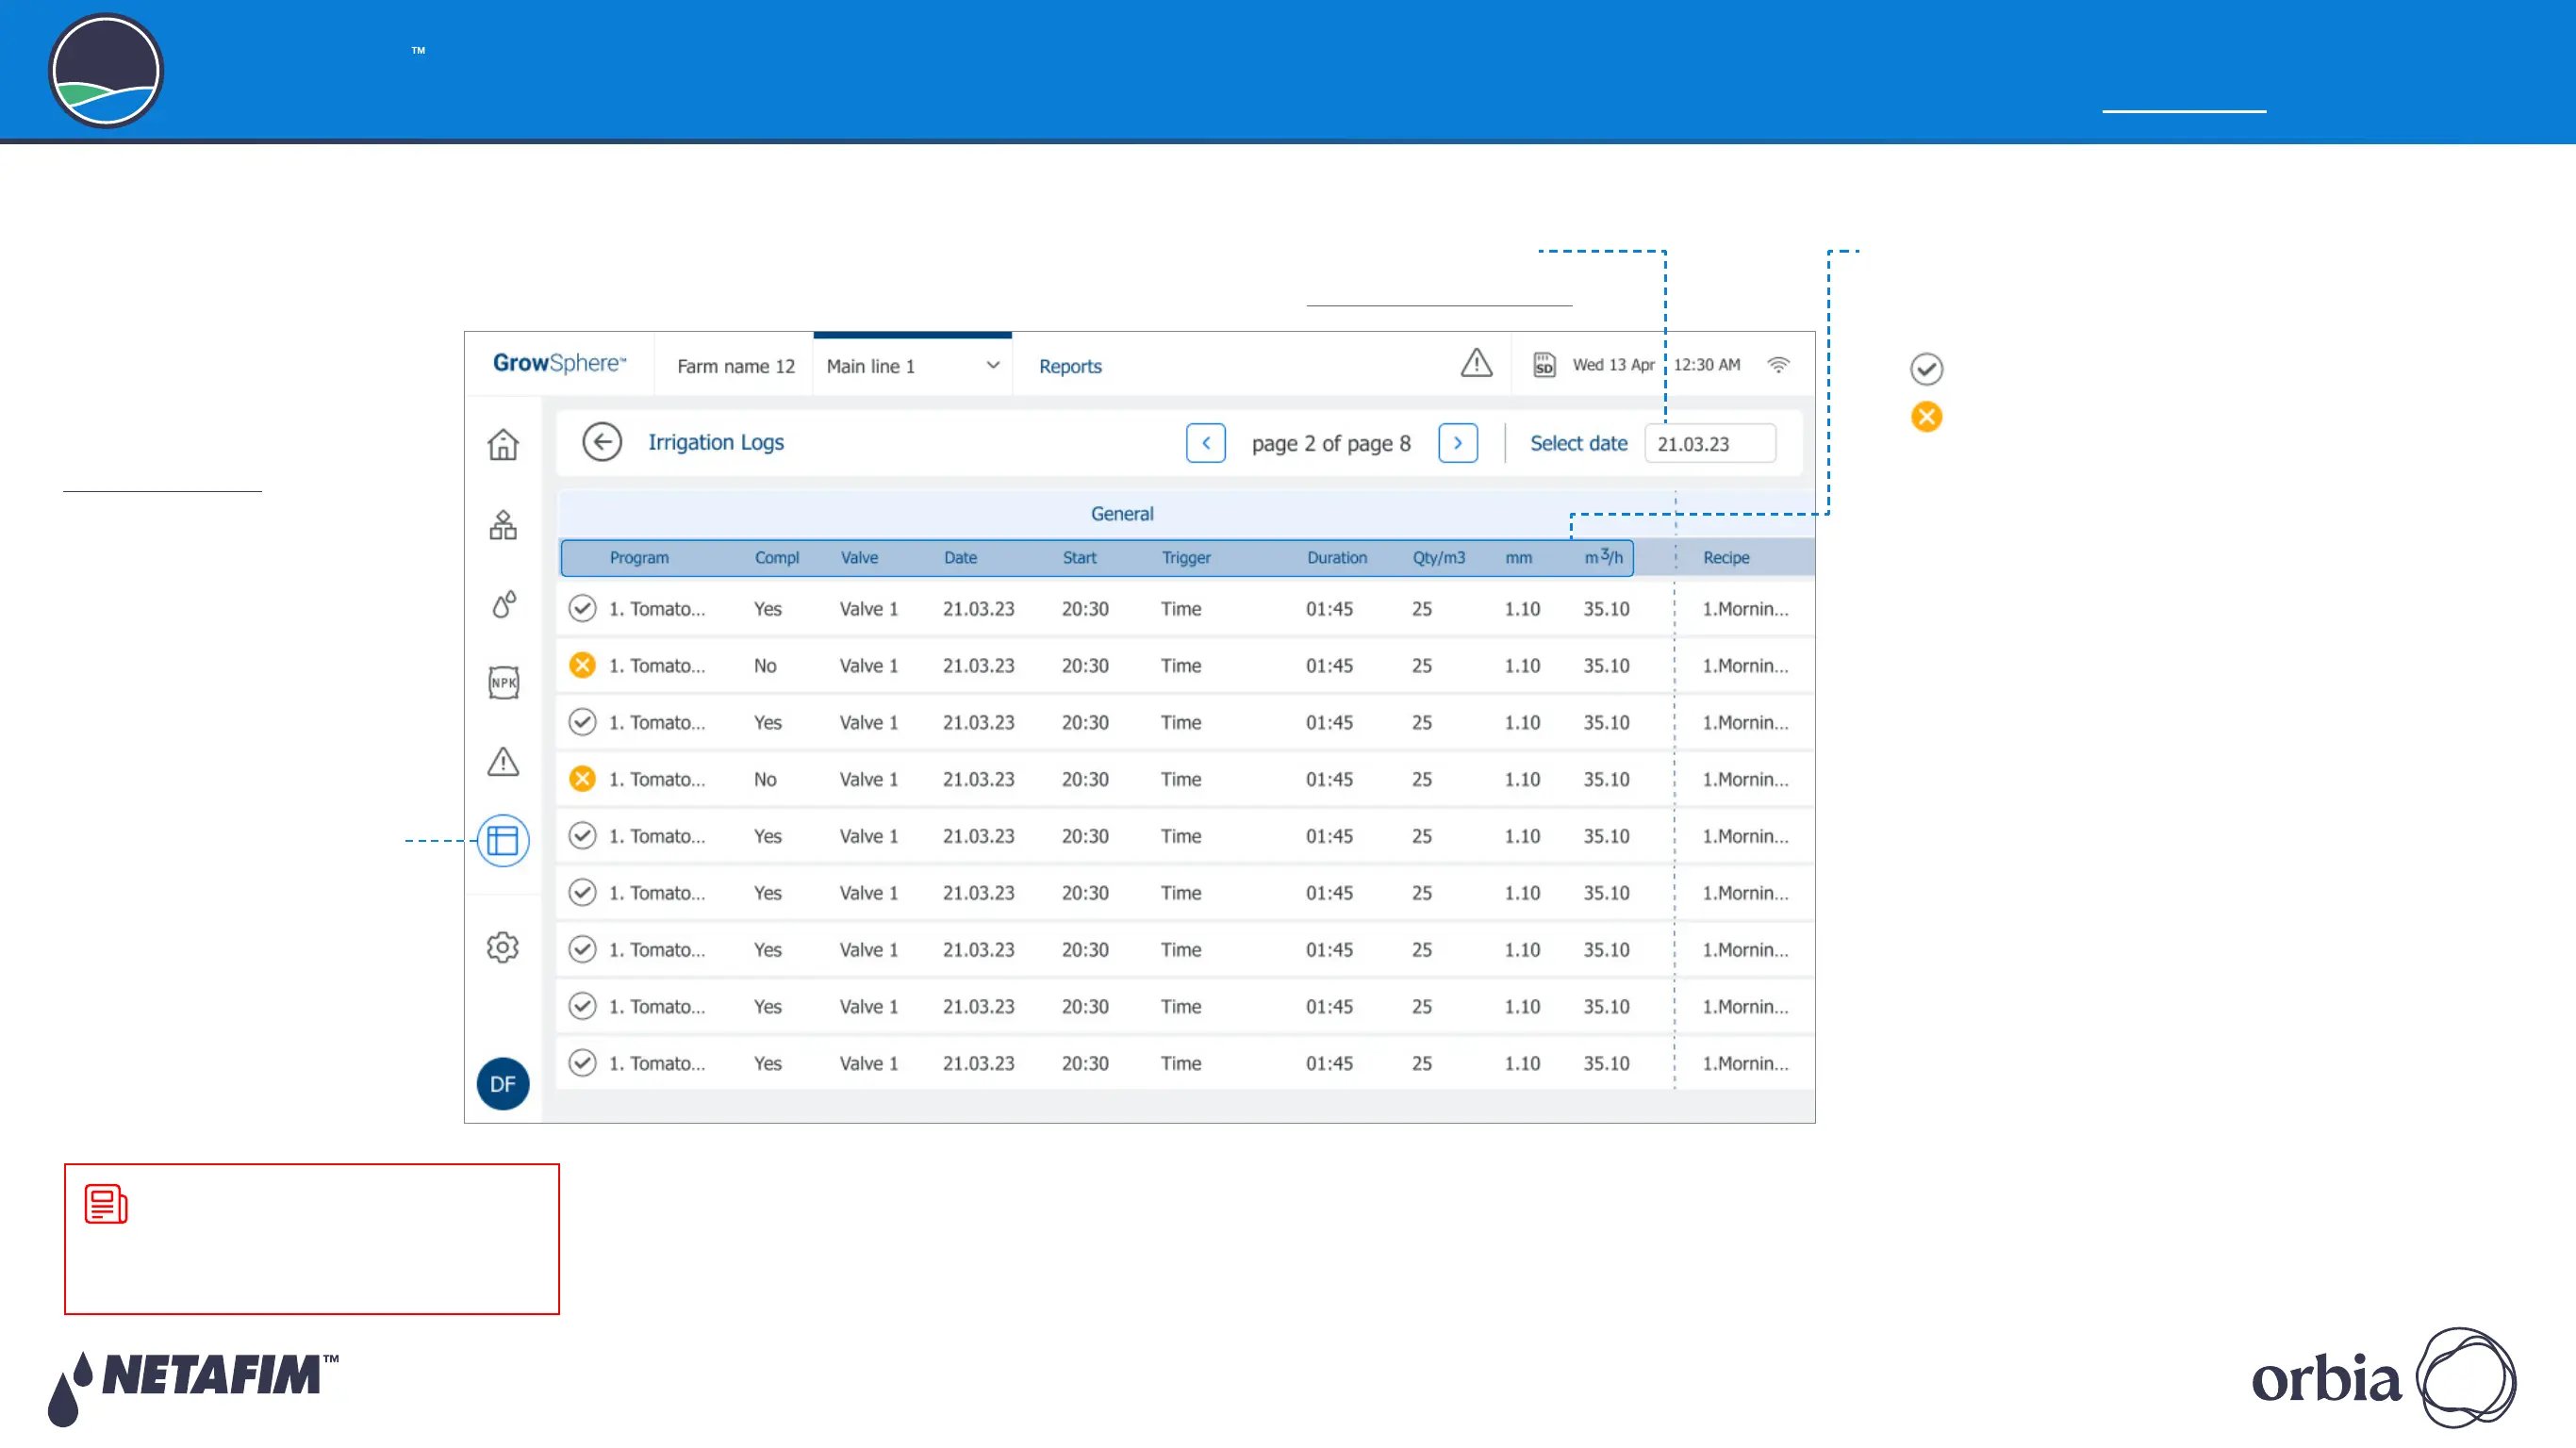Viewport: 2576px width, 1448px height.
Task: Click the warning triangle in top bar
Action: coord(1476,363)
